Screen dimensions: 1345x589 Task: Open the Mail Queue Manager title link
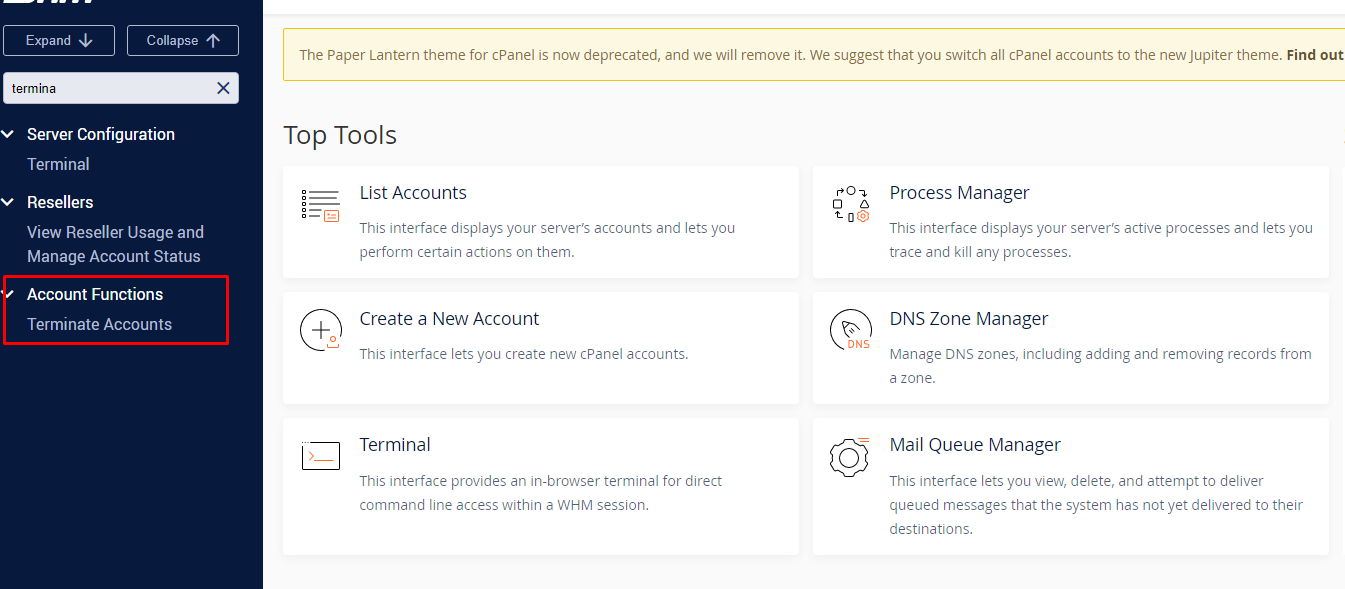coord(975,445)
